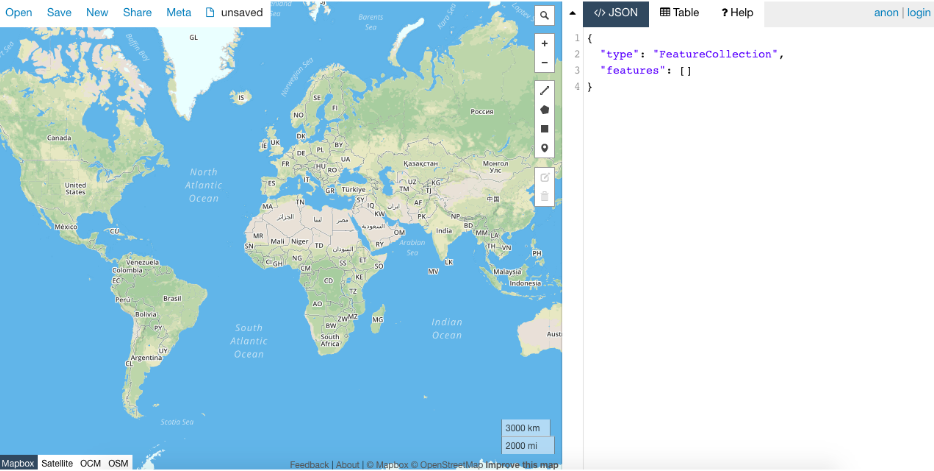Click the unsaved file name label

click(x=242, y=13)
